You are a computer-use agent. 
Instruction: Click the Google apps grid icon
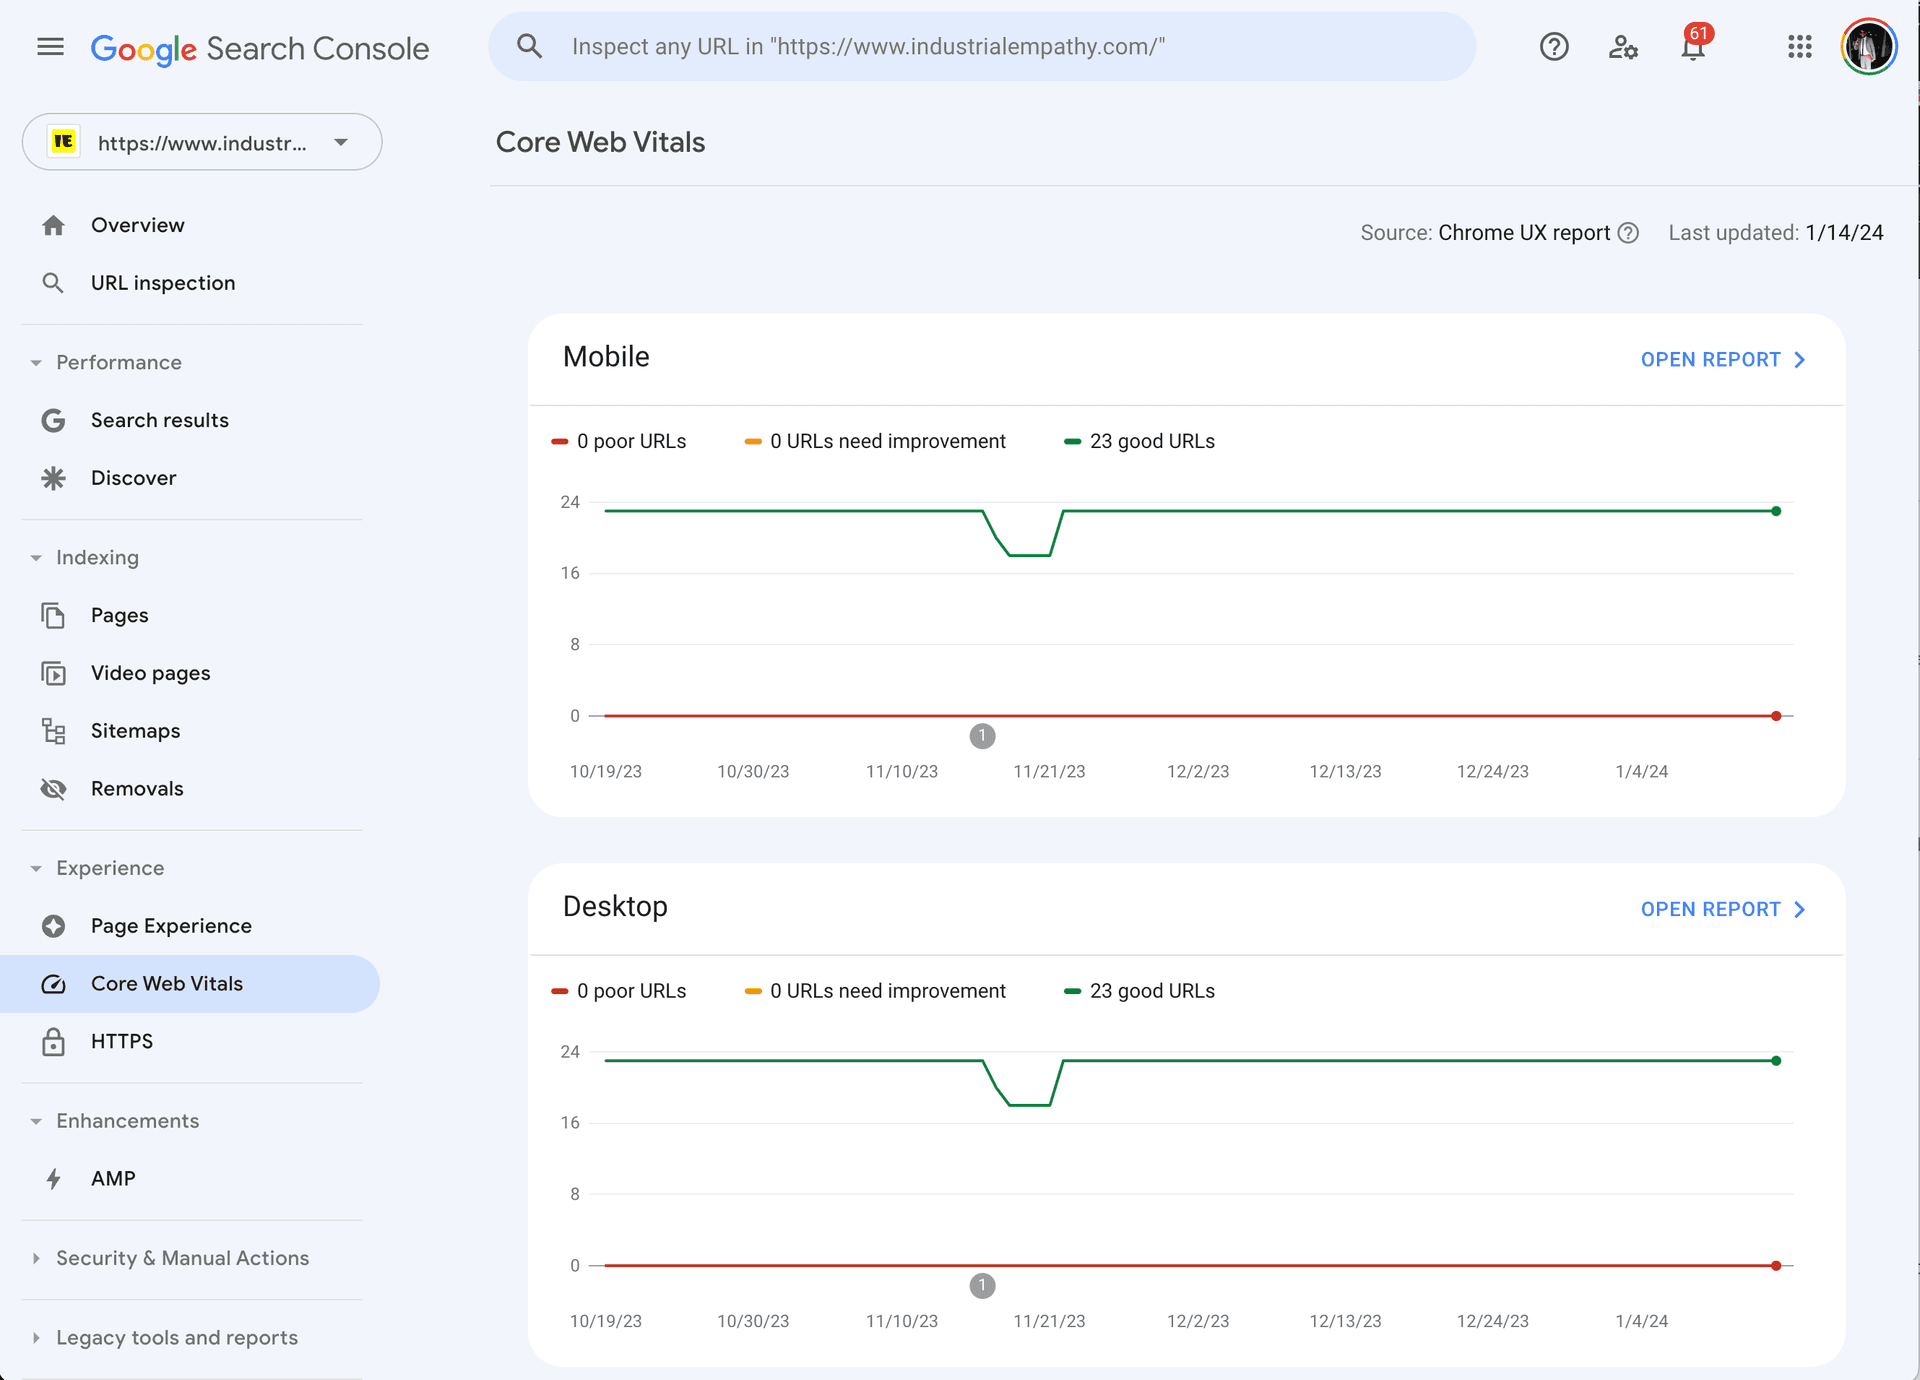[1799, 46]
